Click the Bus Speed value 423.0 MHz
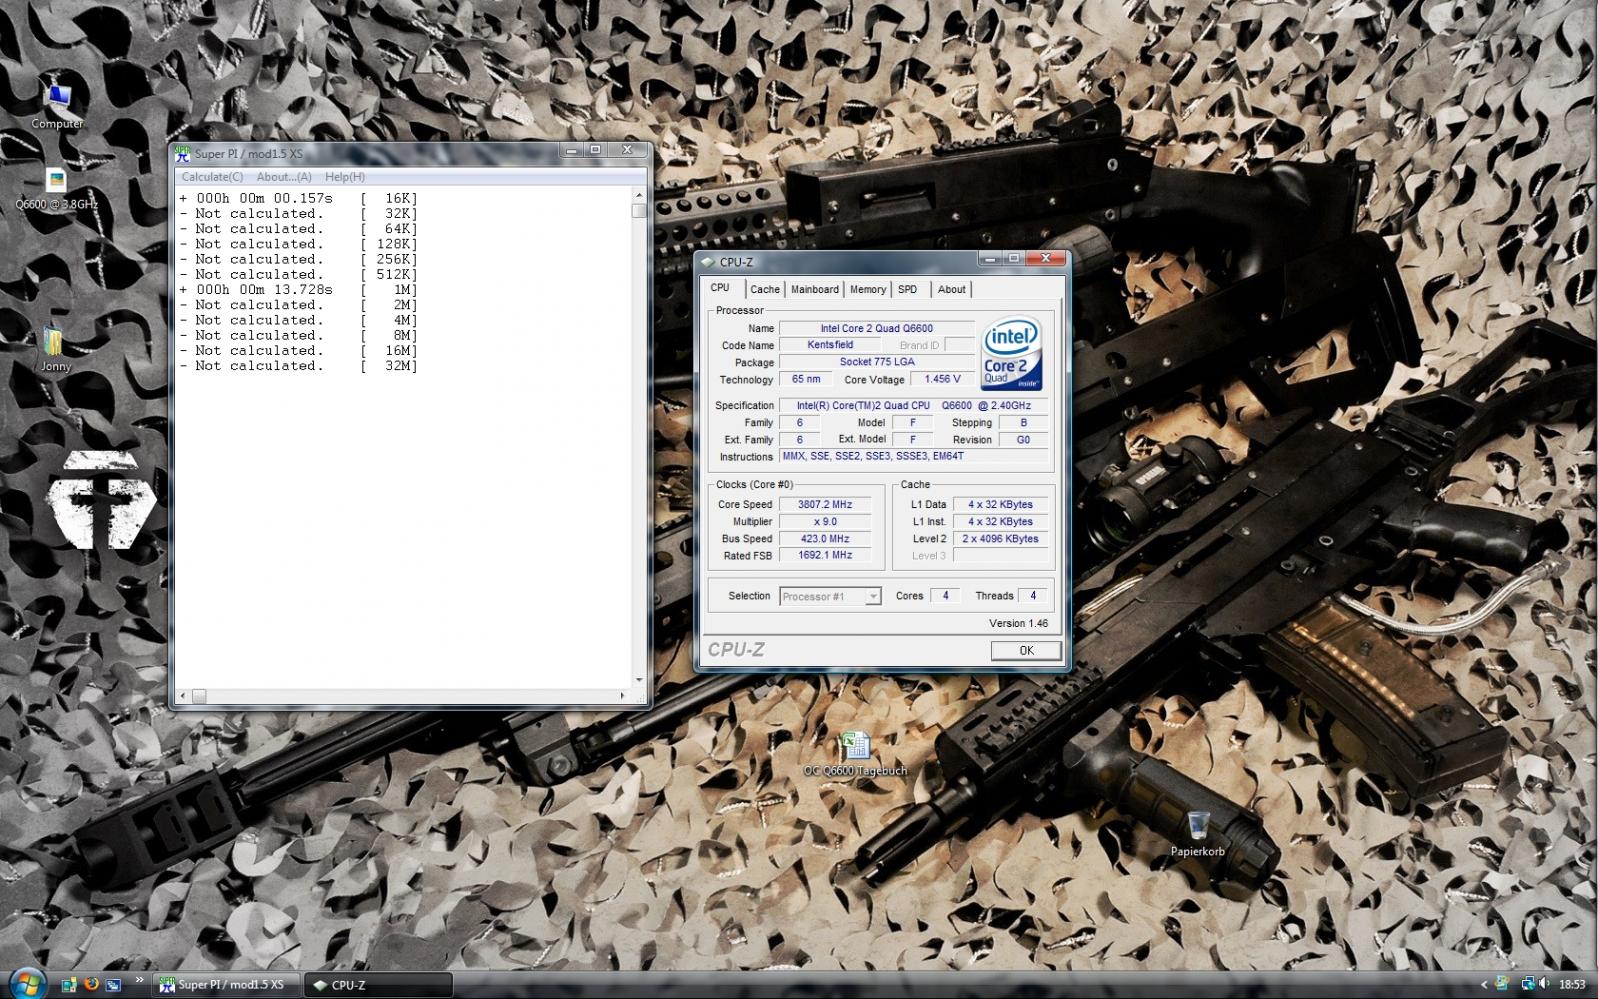 (x=825, y=539)
